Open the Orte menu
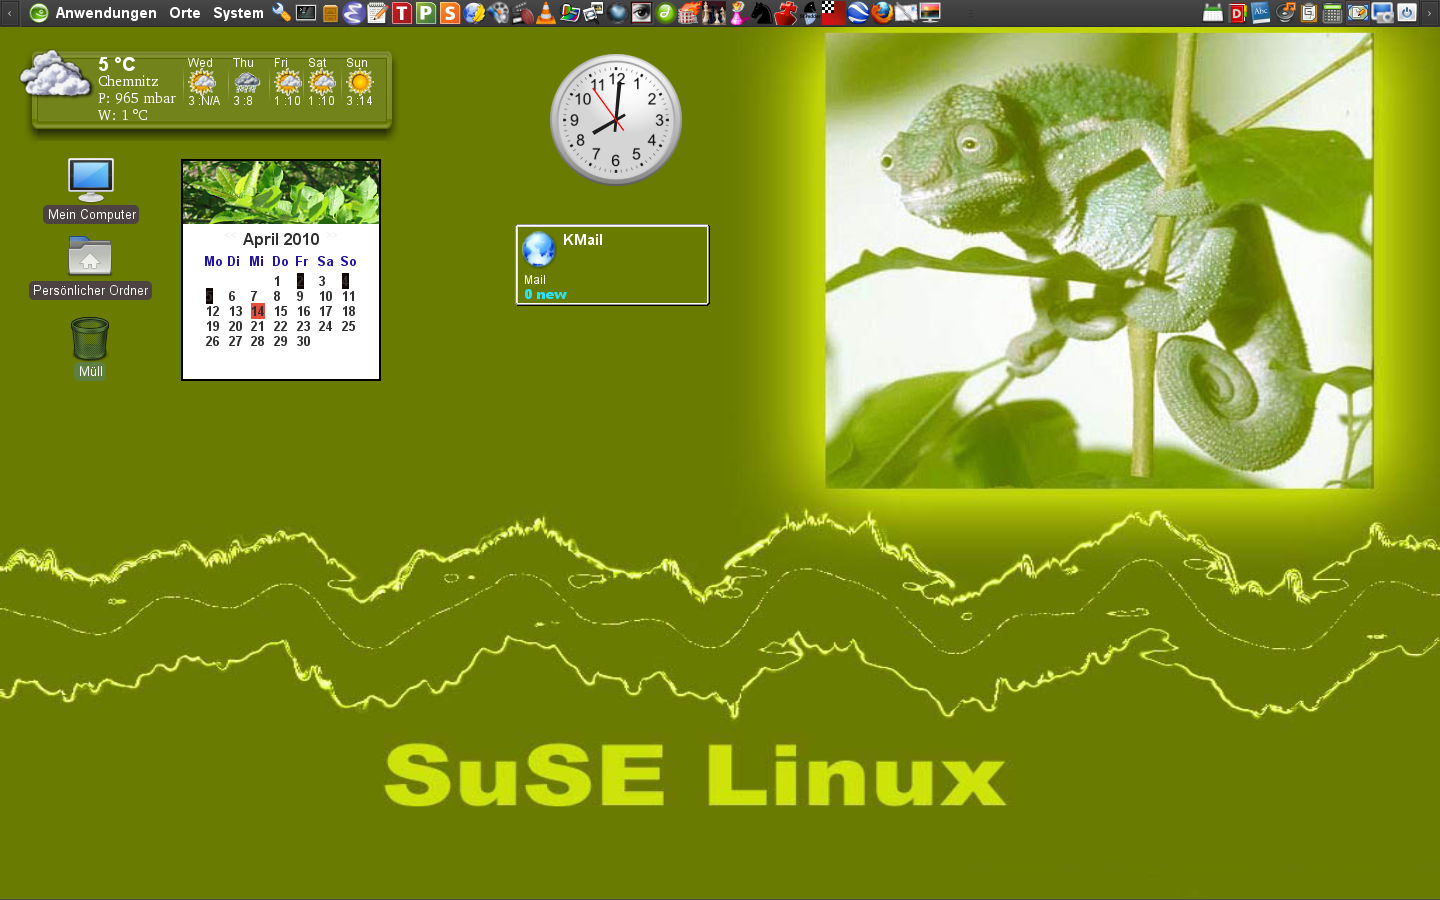This screenshot has width=1440, height=900. [x=184, y=13]
